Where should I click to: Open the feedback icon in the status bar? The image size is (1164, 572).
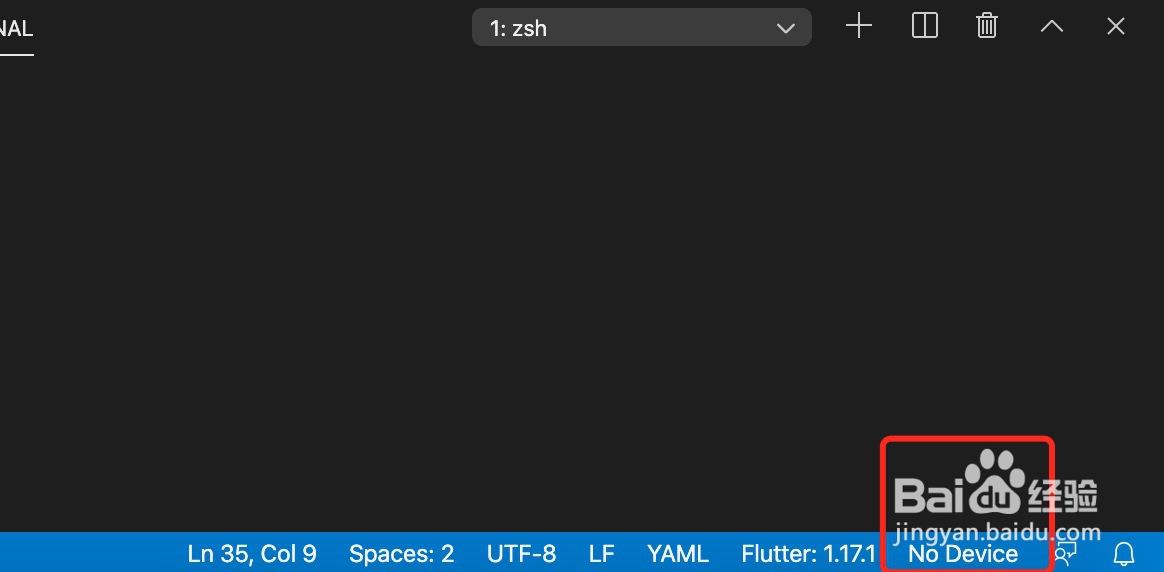tap(1067, 553)
